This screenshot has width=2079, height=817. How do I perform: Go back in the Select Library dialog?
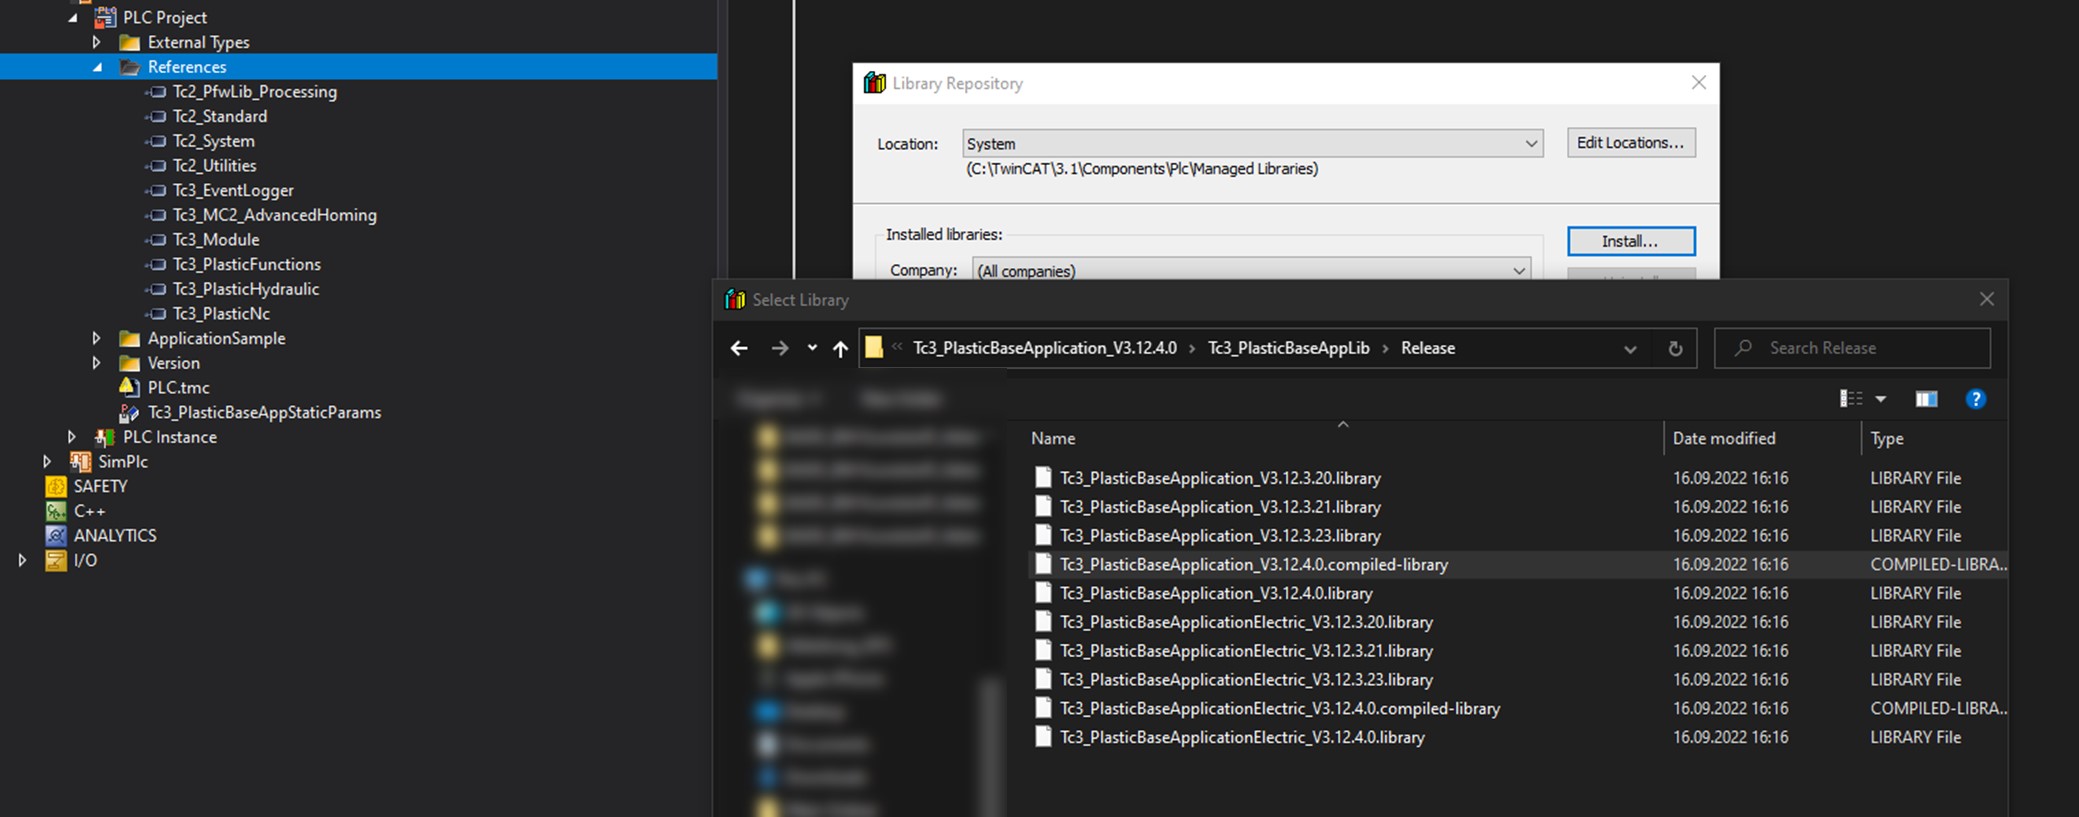point(739,348)
